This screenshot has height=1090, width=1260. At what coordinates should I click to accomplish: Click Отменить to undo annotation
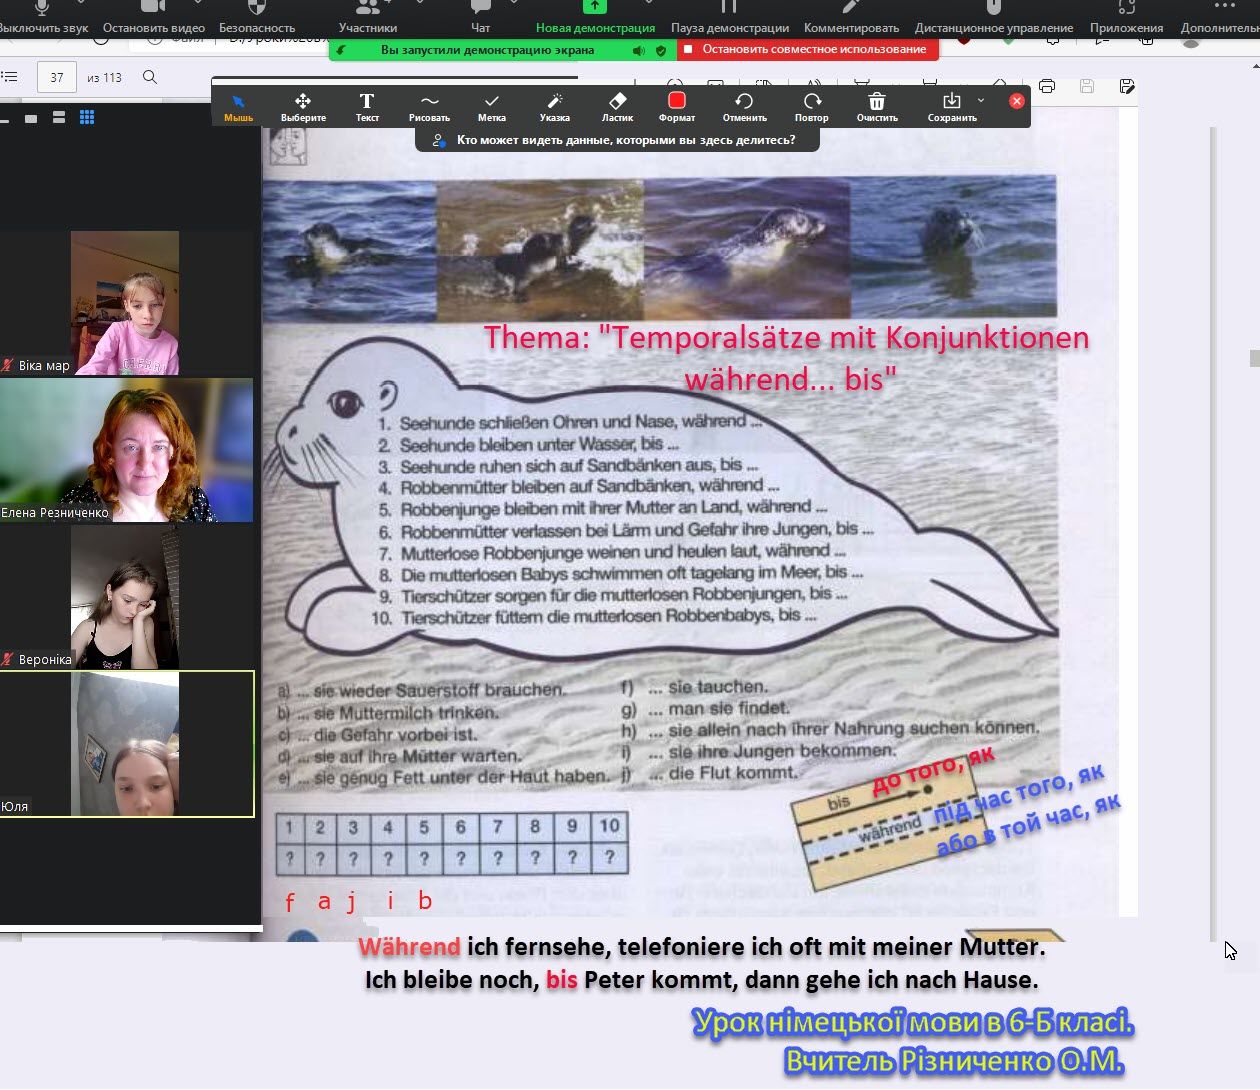click(744, 106)
